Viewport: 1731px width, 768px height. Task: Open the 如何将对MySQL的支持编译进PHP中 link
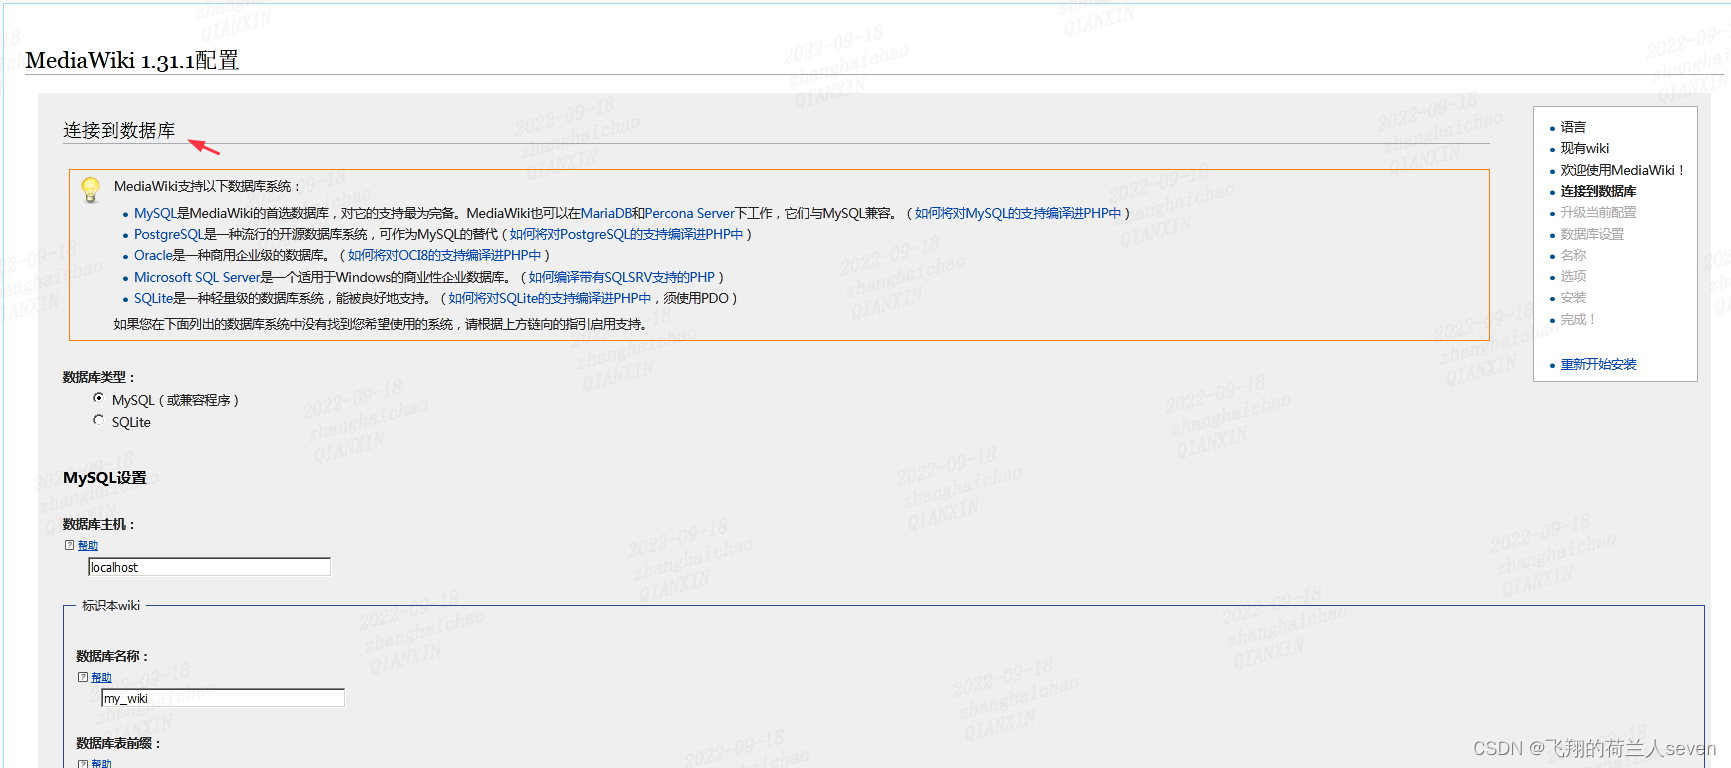point(1018,213)
